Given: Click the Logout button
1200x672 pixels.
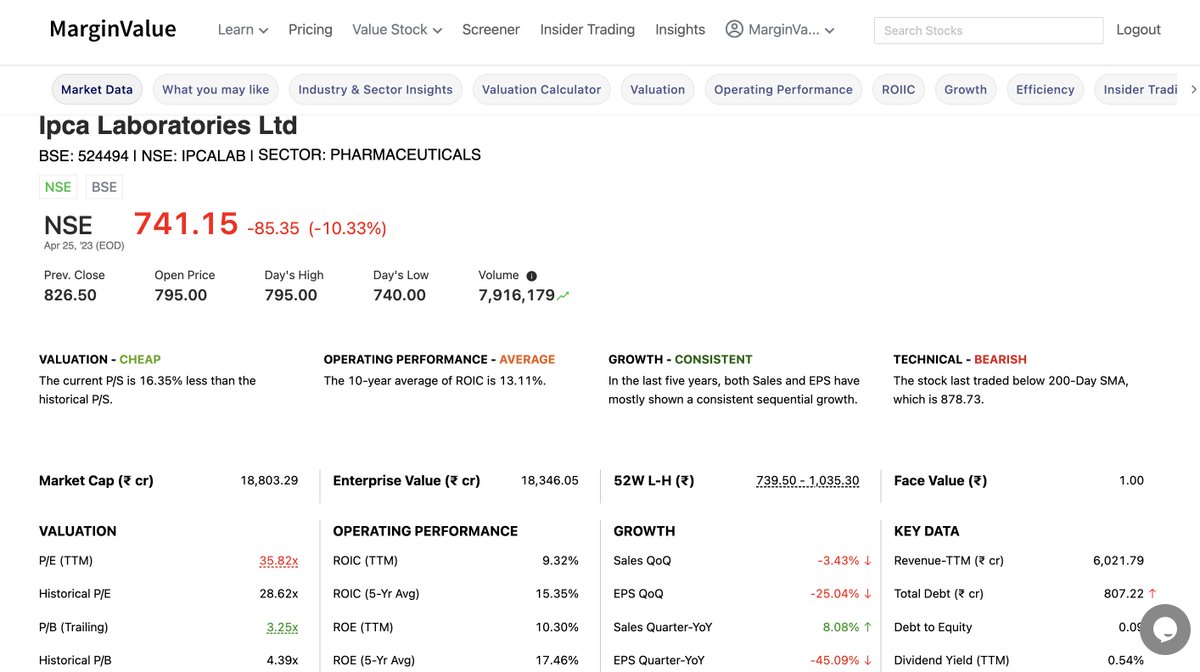Looking at the screenshot, I should (1138, 29).
